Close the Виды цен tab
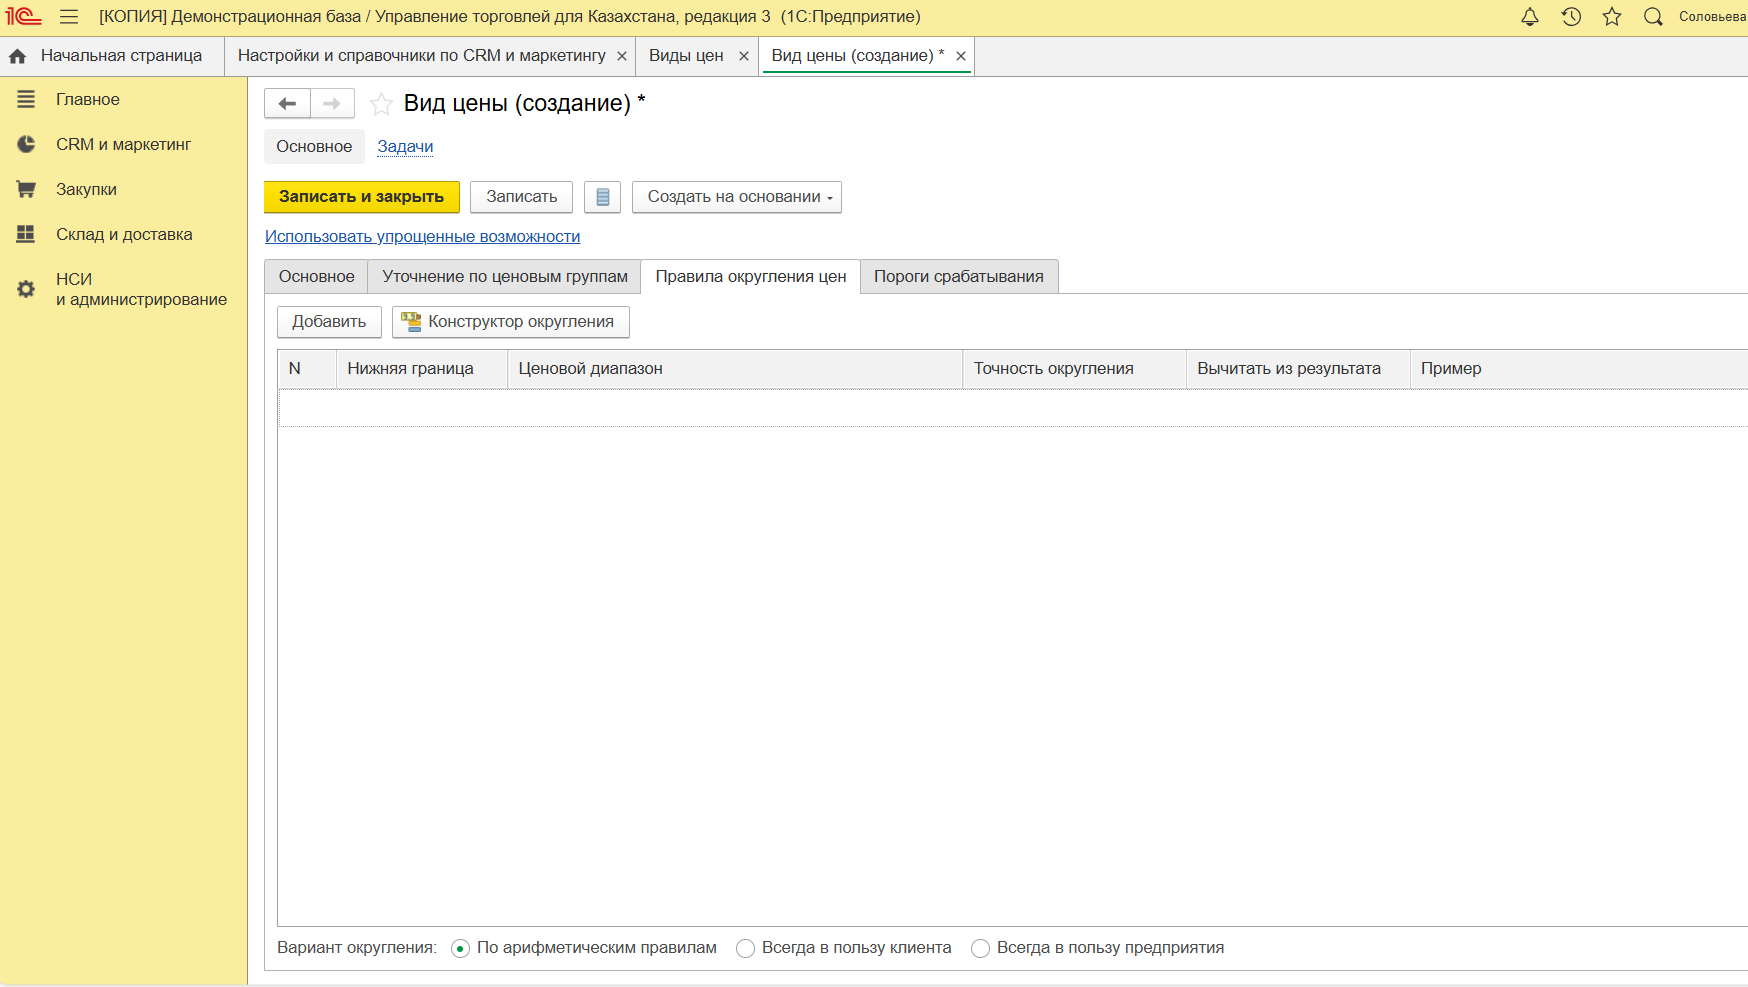 coord(744,56)
